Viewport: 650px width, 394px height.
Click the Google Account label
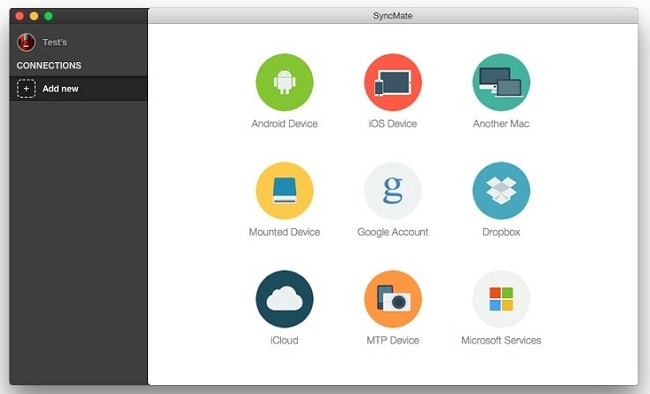tap(393, 232)
